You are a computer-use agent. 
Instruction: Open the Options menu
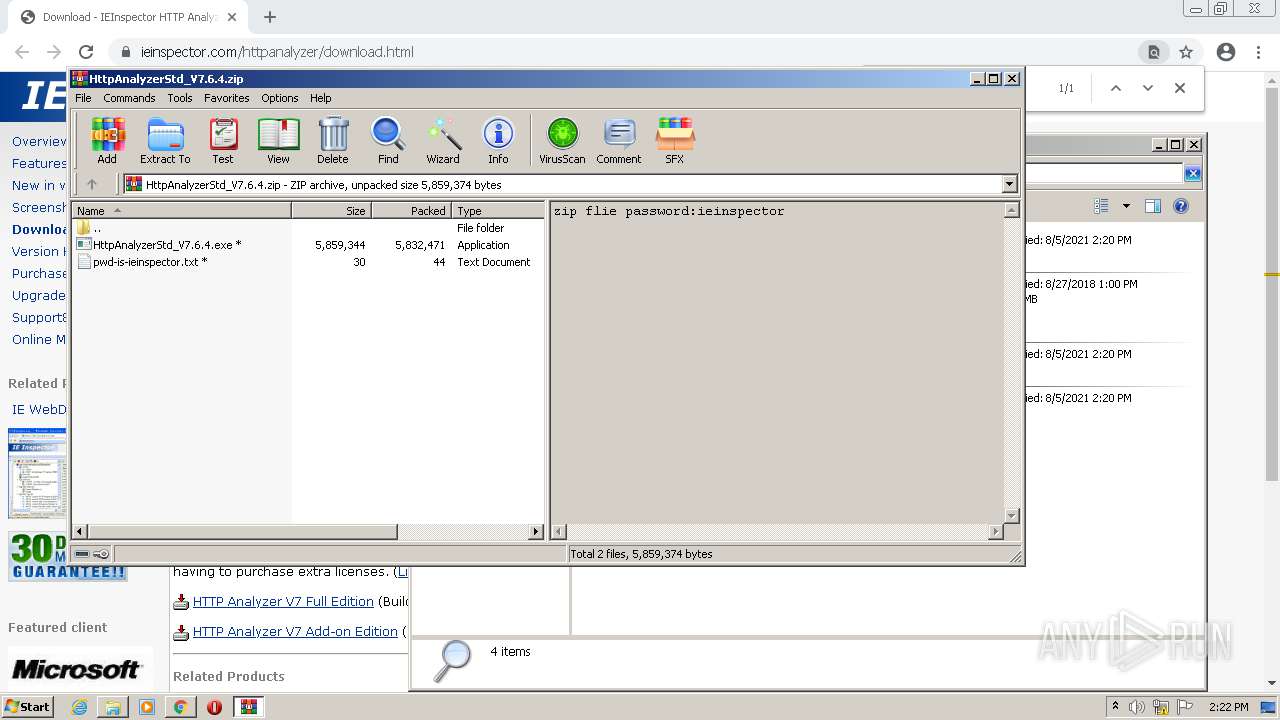[280, 98]
